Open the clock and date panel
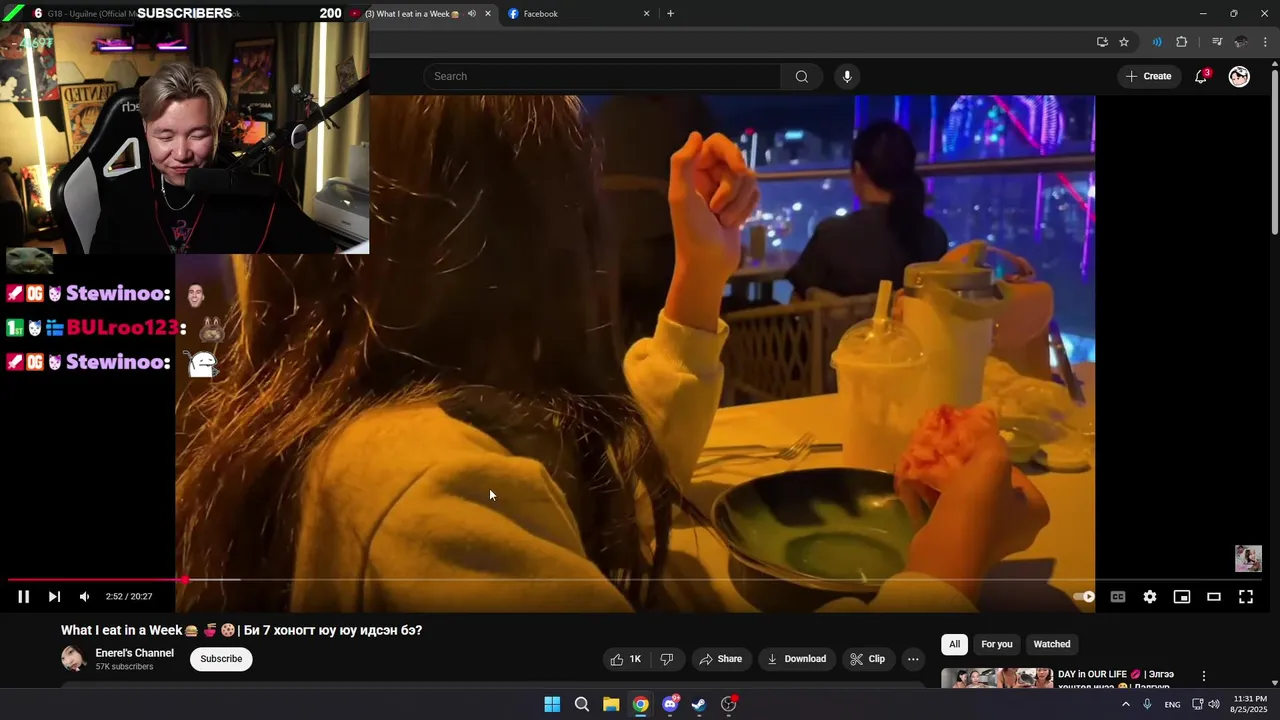 coord(1250,704)
